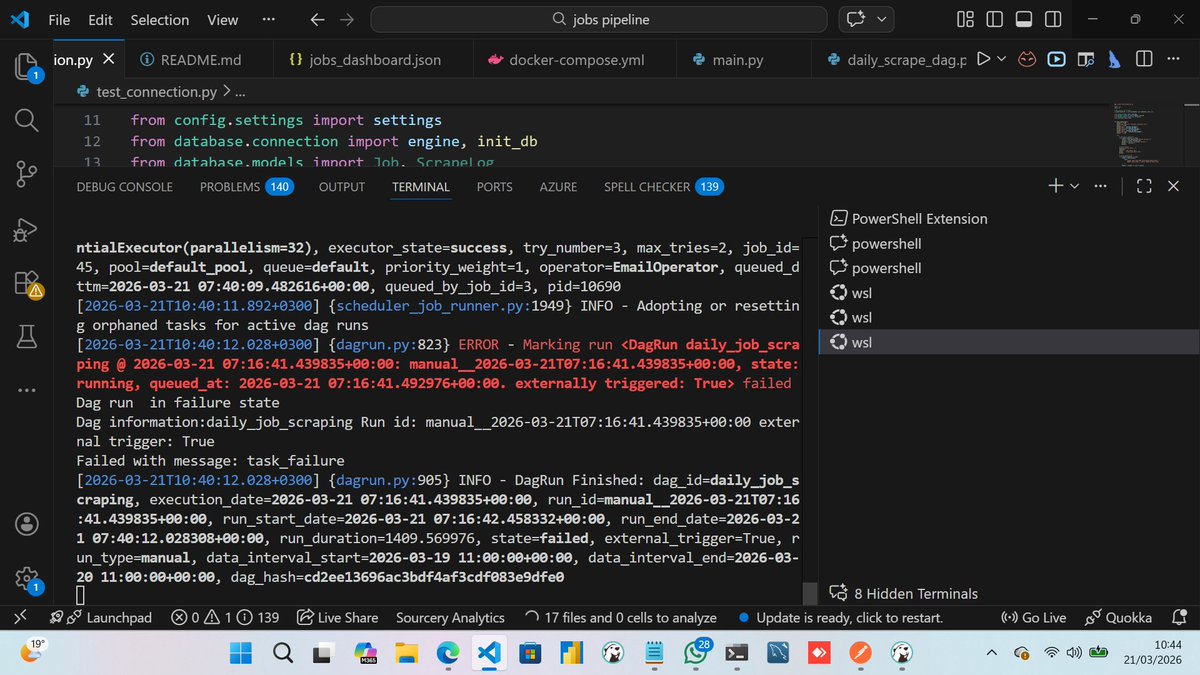Expand the run options dropdown
1200x675 pixels.
point(1003,60)
